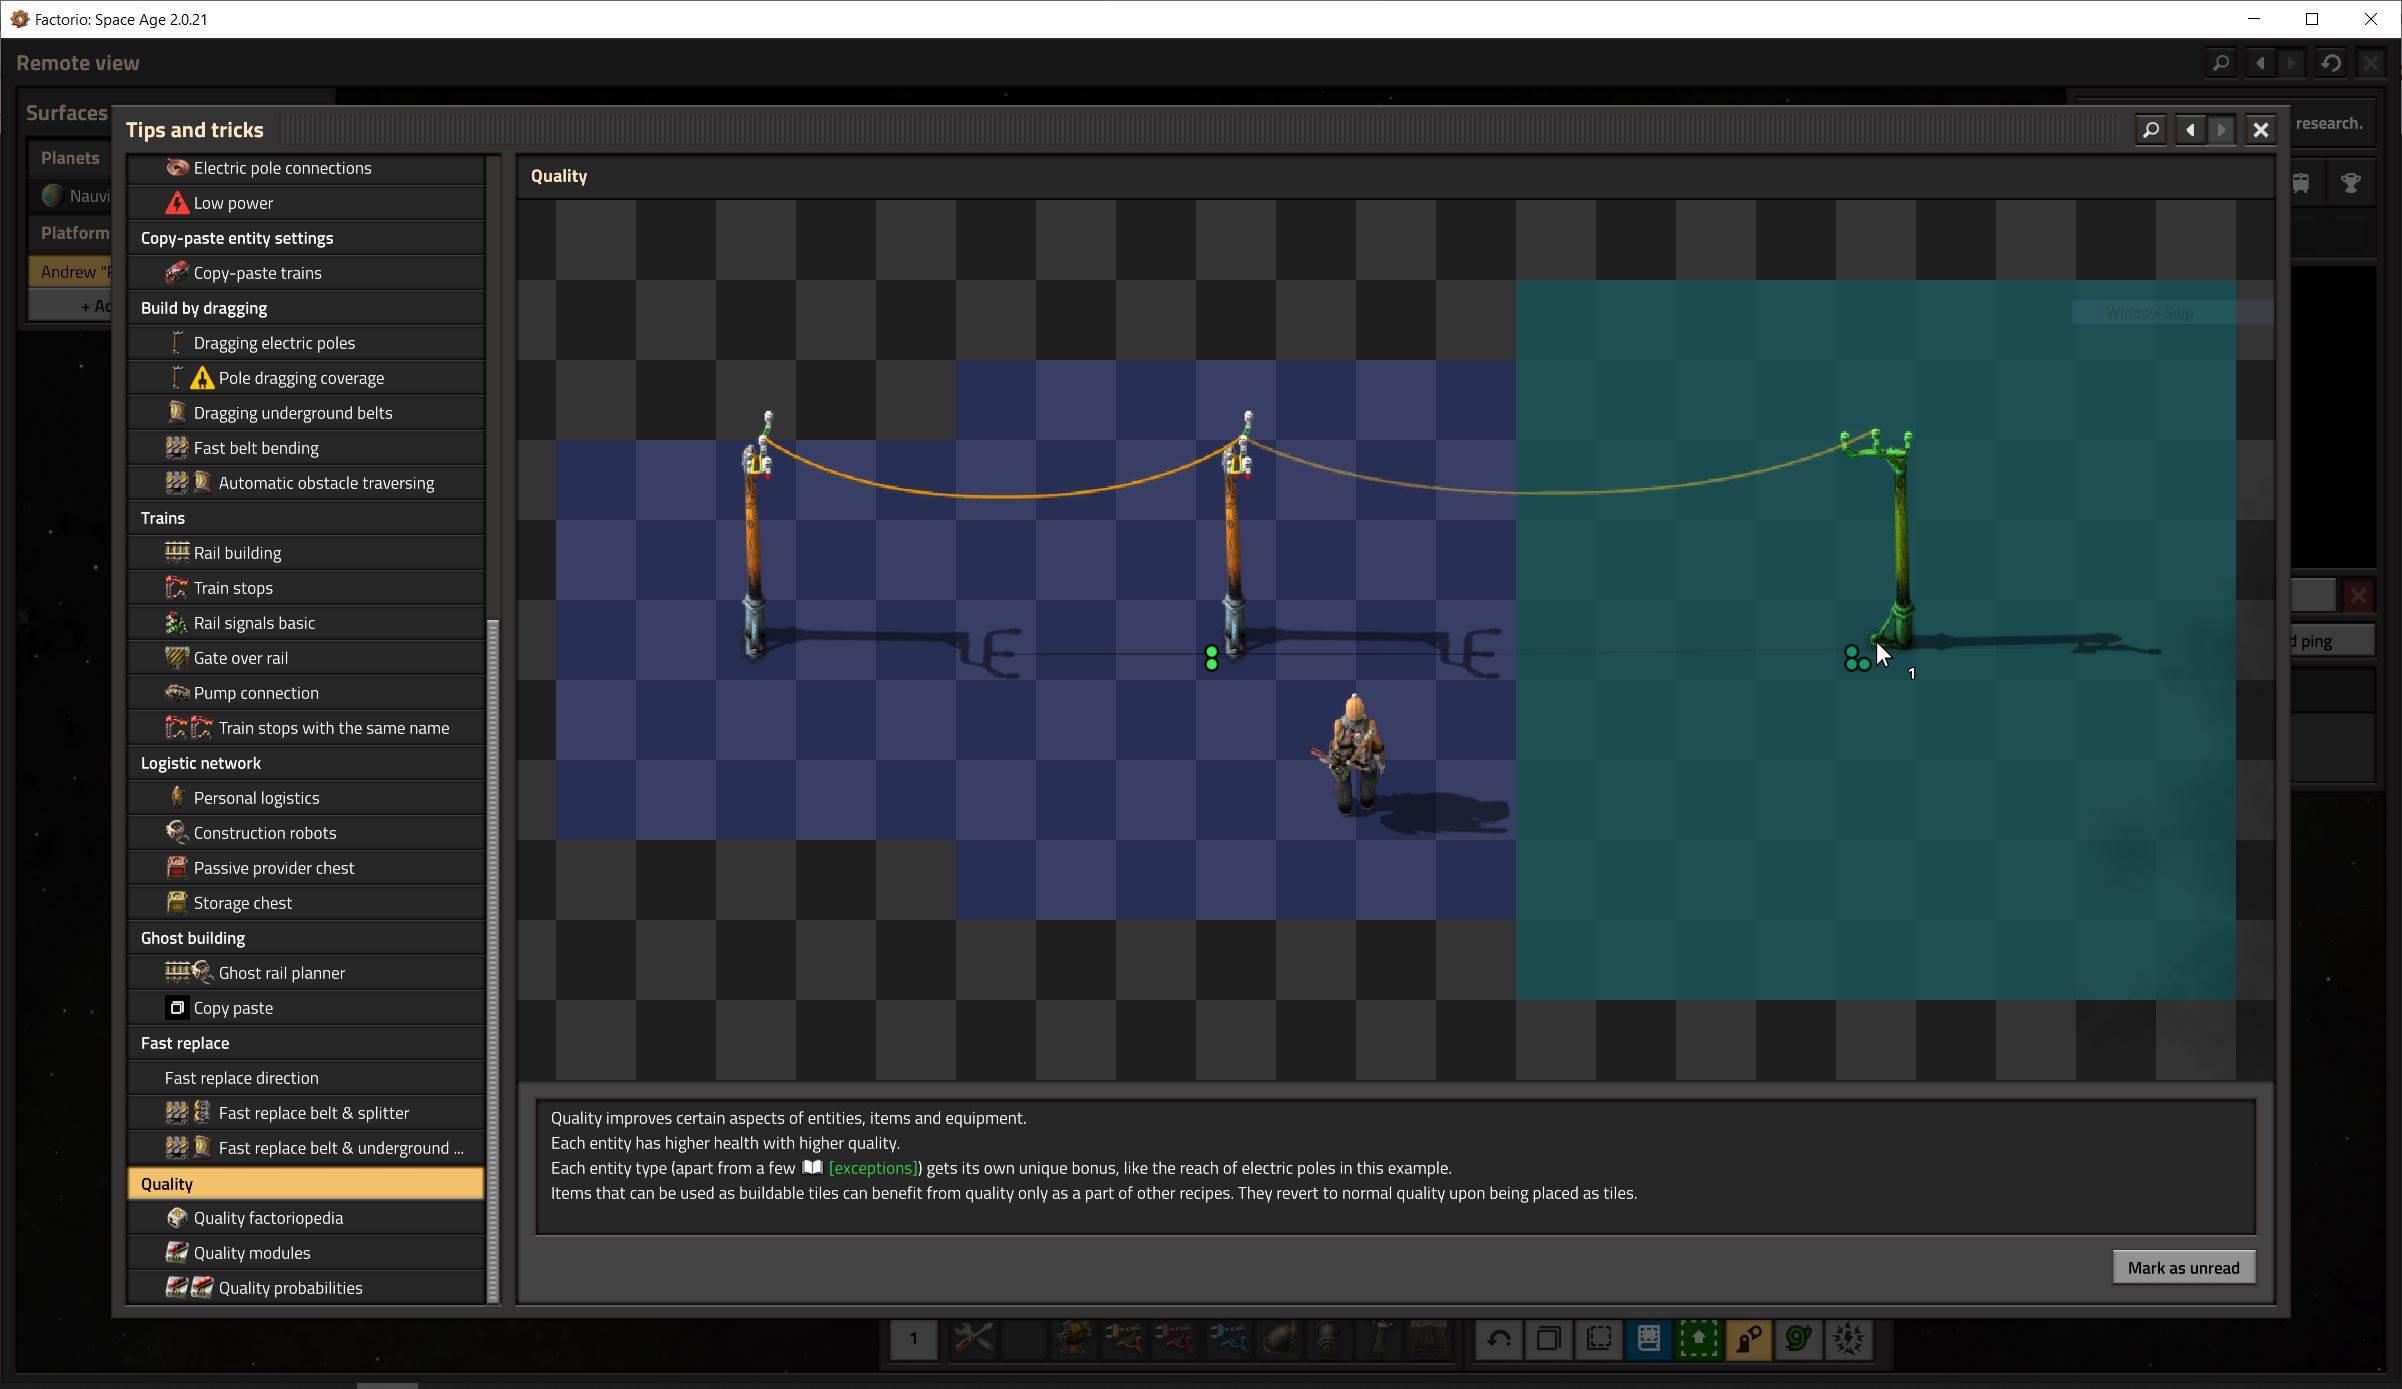2402x1389 pixels.
Task: Open the achievements trophy icon
Action: click(2351, 183)
